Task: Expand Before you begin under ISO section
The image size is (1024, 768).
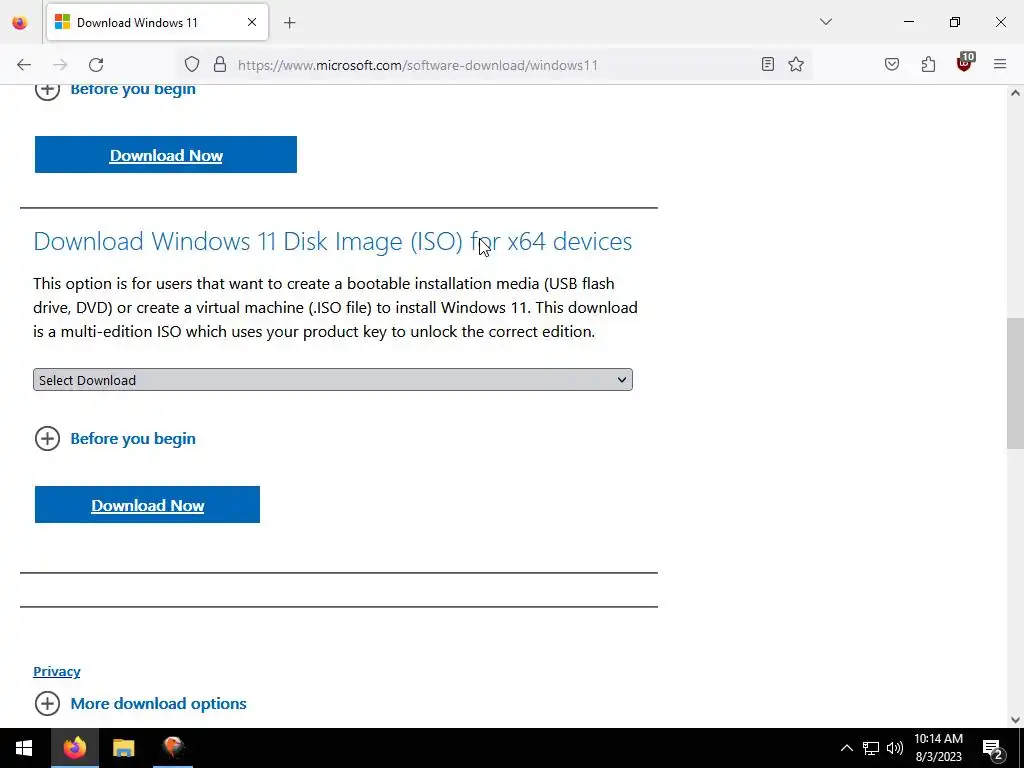Action: coord(116,439)
